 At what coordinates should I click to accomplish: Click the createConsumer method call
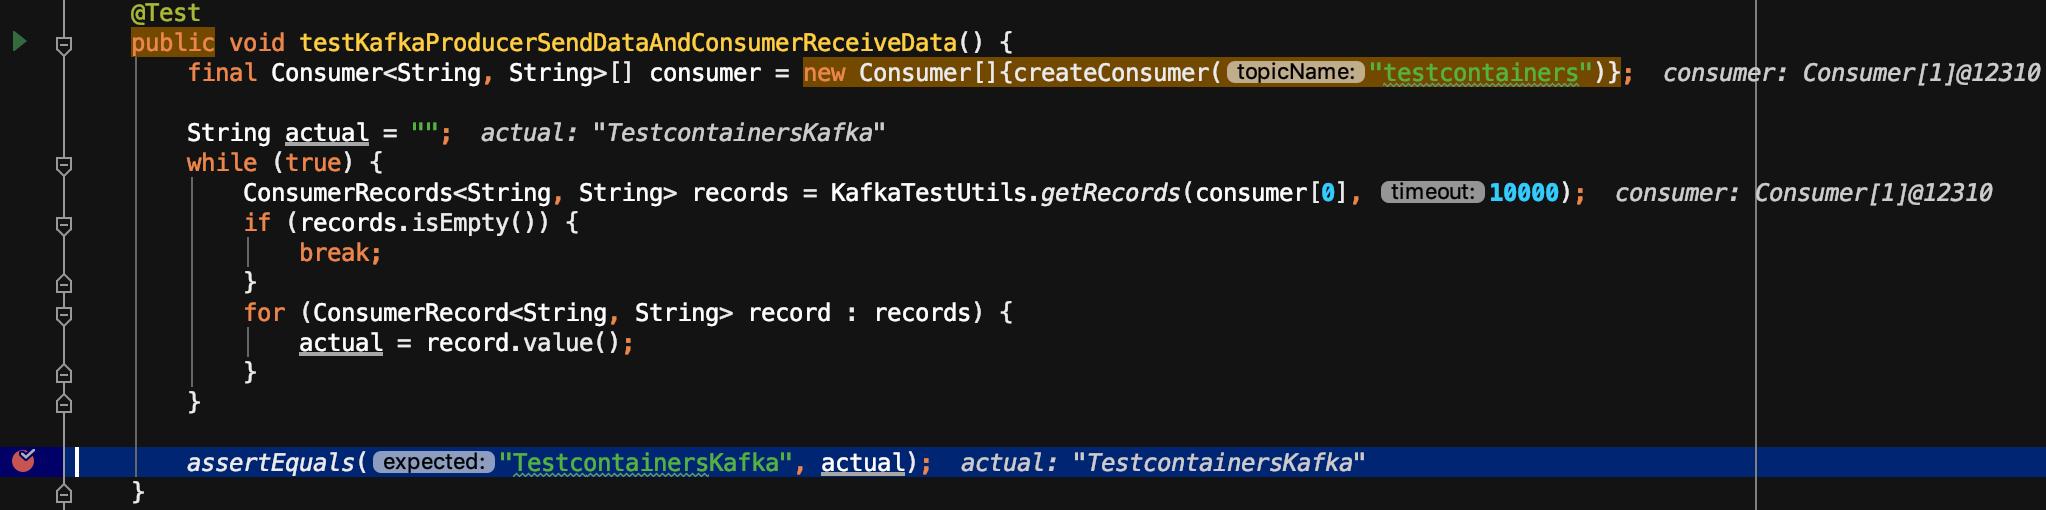click(x=1112, y=73)
